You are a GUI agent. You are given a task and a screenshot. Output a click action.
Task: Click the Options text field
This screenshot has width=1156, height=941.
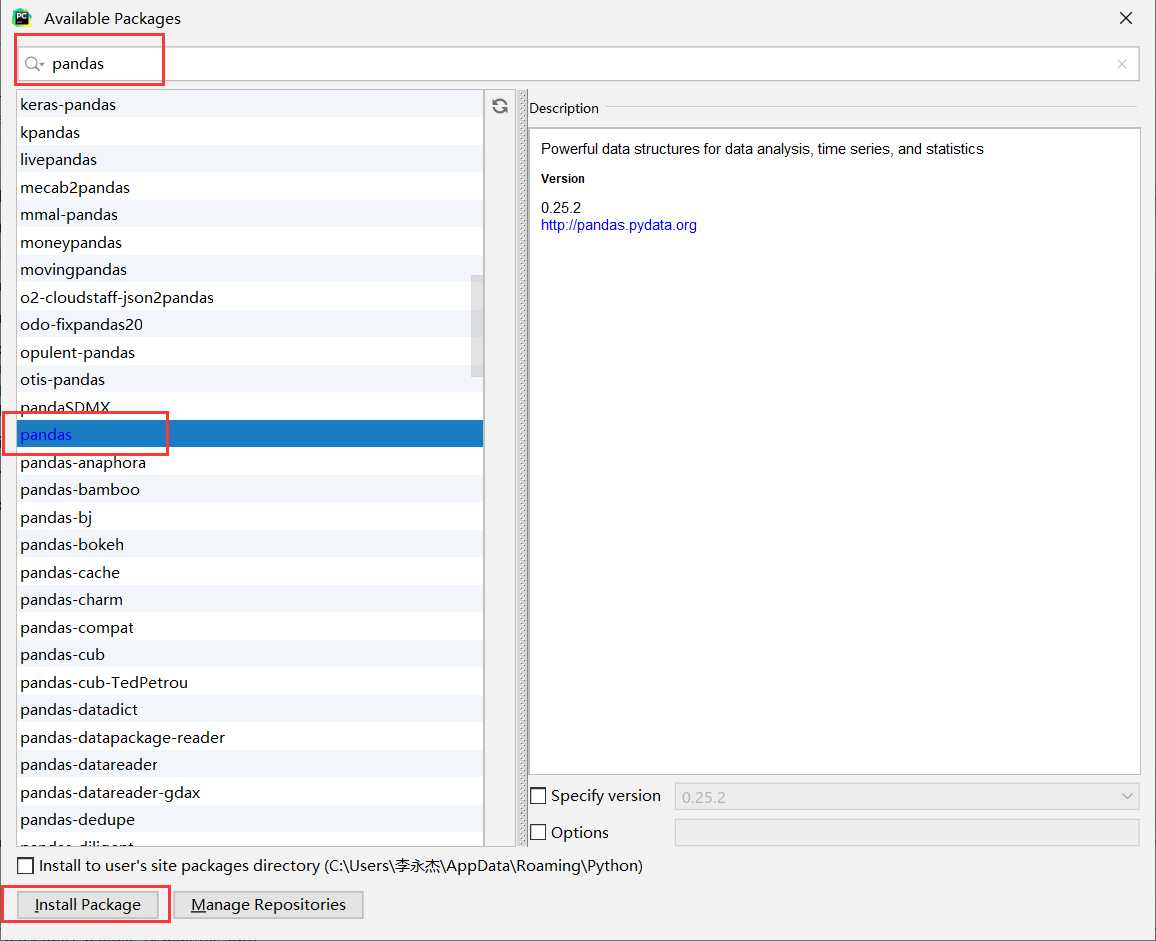click(x=907, y=833)
